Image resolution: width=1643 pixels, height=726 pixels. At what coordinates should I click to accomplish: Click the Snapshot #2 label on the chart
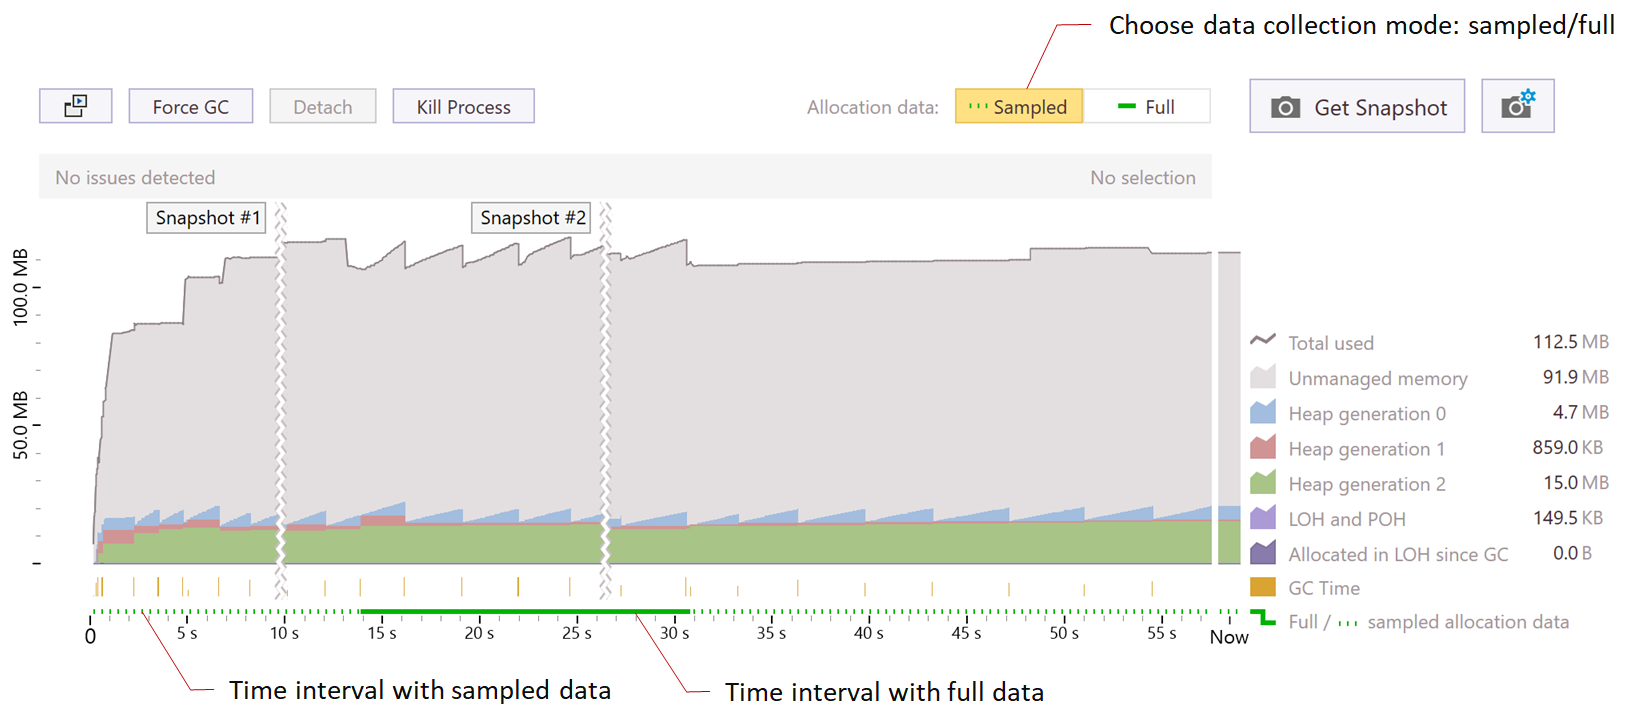pyautogui.click(x=531, y=217)
